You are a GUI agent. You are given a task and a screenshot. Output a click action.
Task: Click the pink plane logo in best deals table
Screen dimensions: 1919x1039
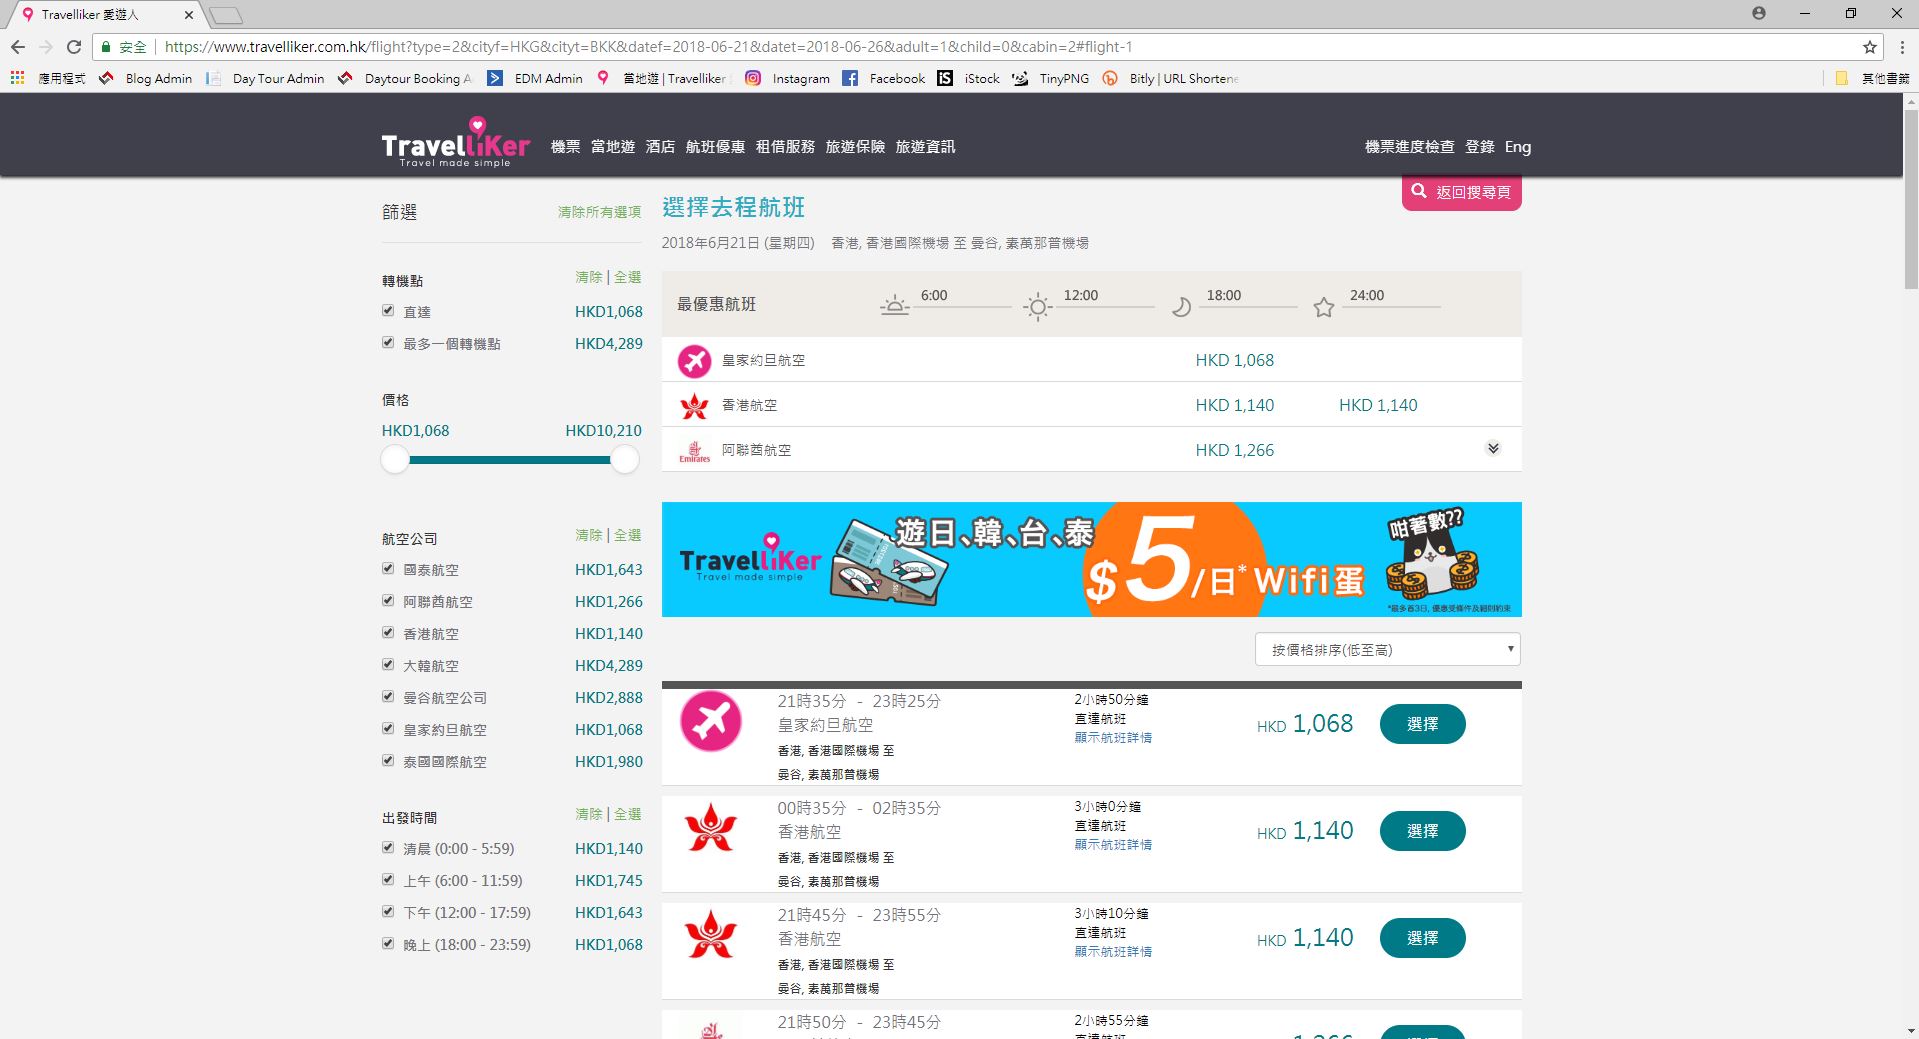tap(694, 361)
